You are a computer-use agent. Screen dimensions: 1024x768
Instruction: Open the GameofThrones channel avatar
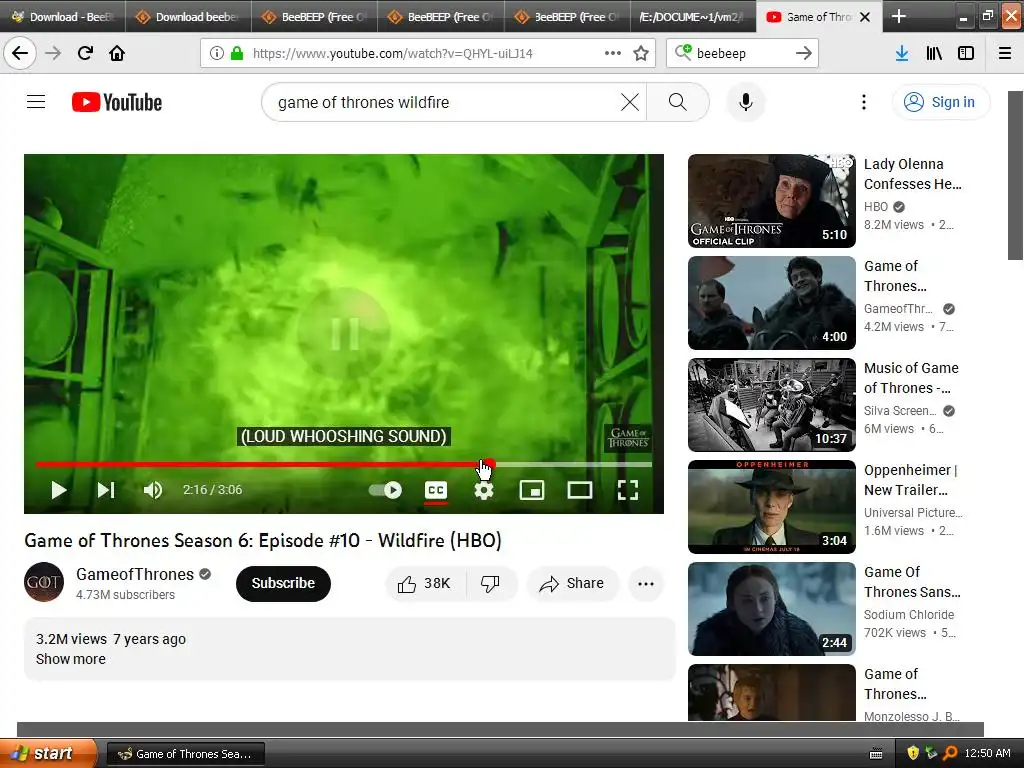click(44, 582)
